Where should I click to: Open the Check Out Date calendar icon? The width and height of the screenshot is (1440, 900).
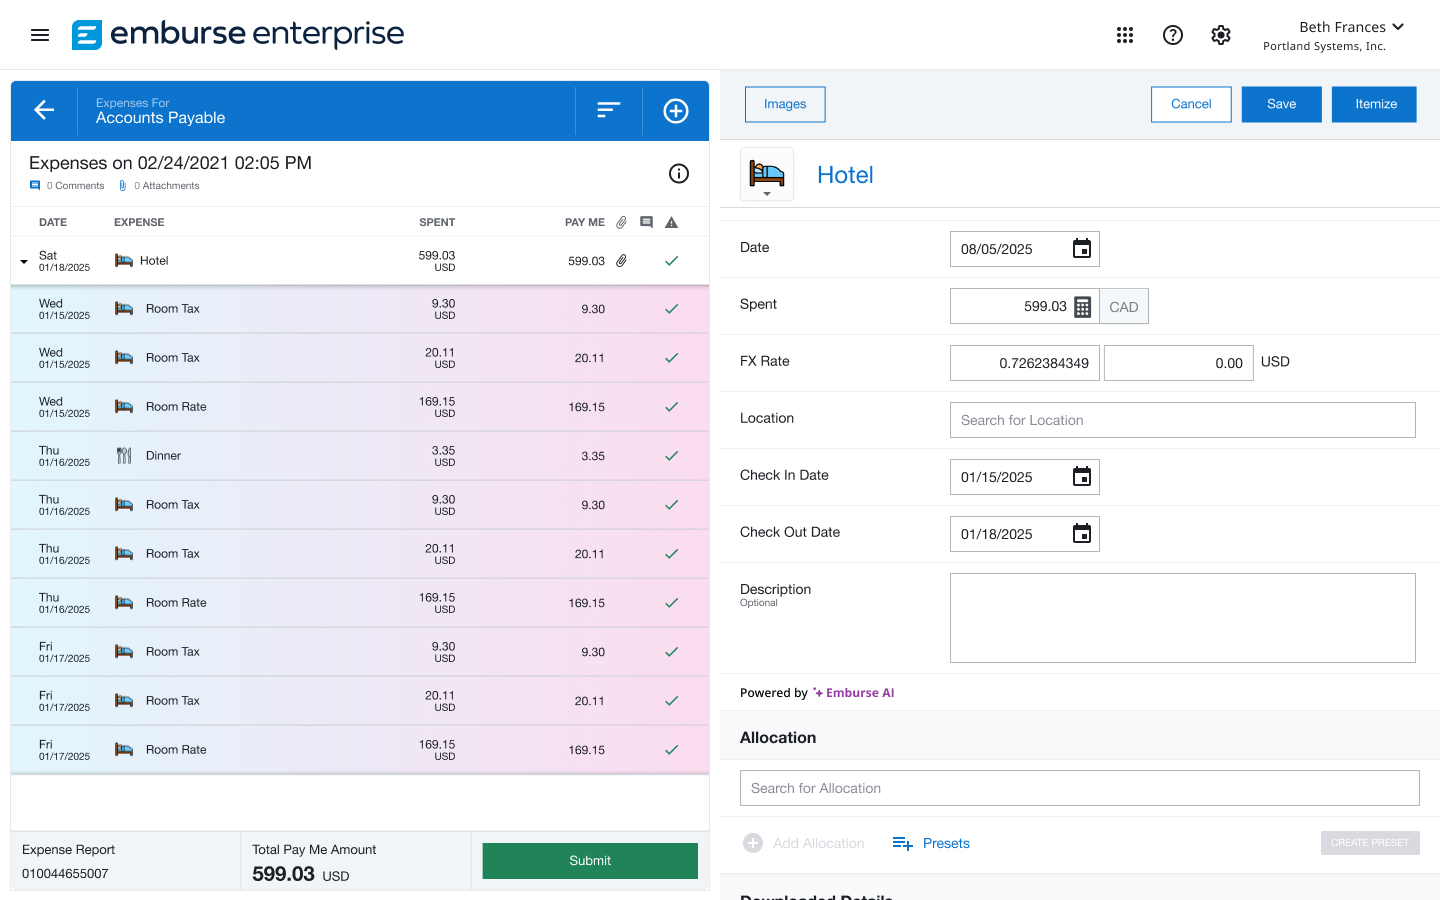1081,533
